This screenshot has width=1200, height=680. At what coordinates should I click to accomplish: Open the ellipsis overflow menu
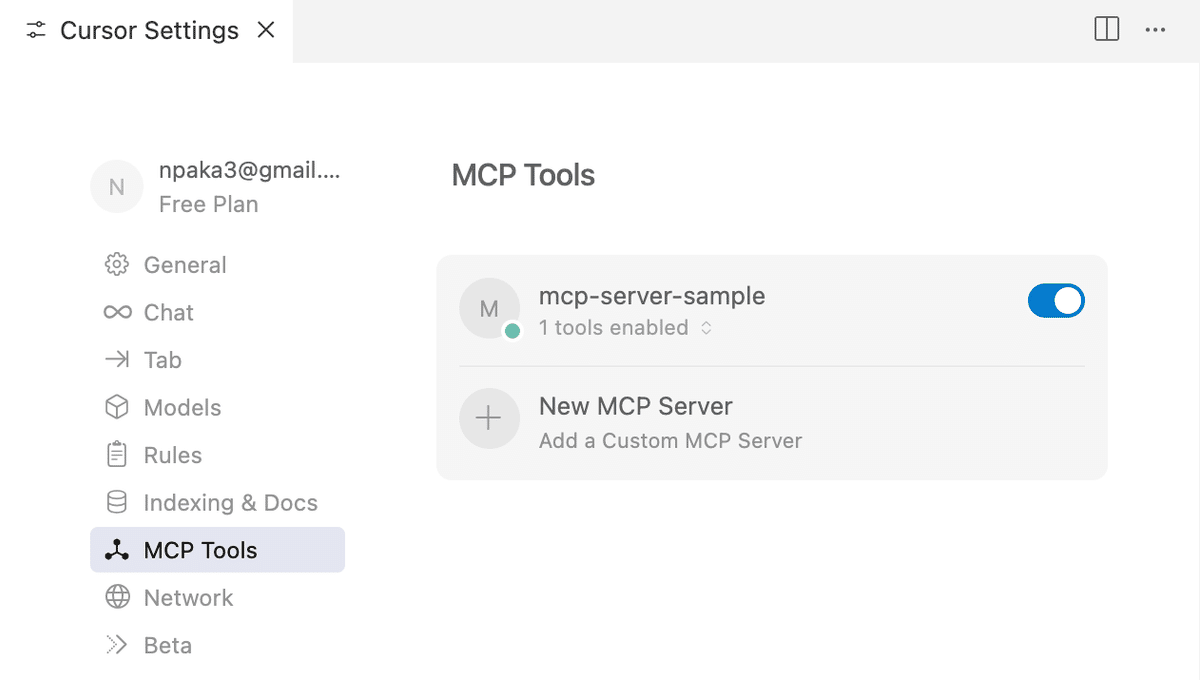point(1156,30)
